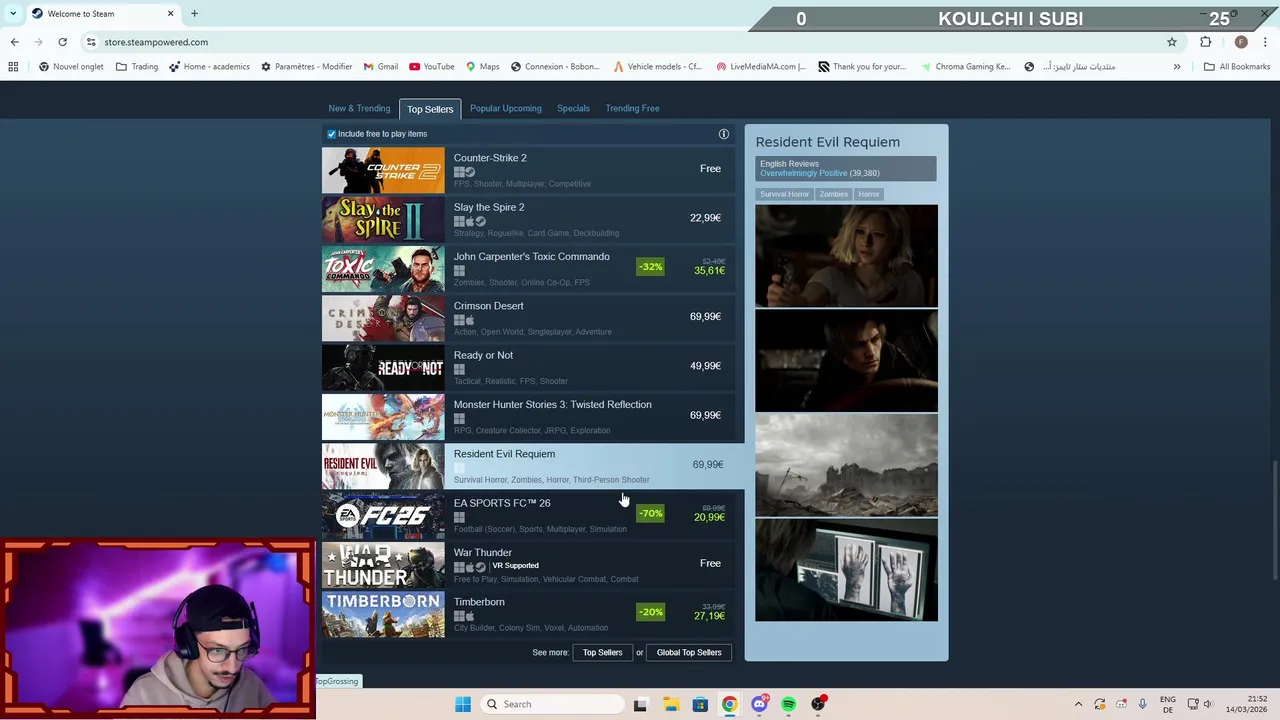
Task: Select the Top Sellers tab
Action: (x=430, y=109)
